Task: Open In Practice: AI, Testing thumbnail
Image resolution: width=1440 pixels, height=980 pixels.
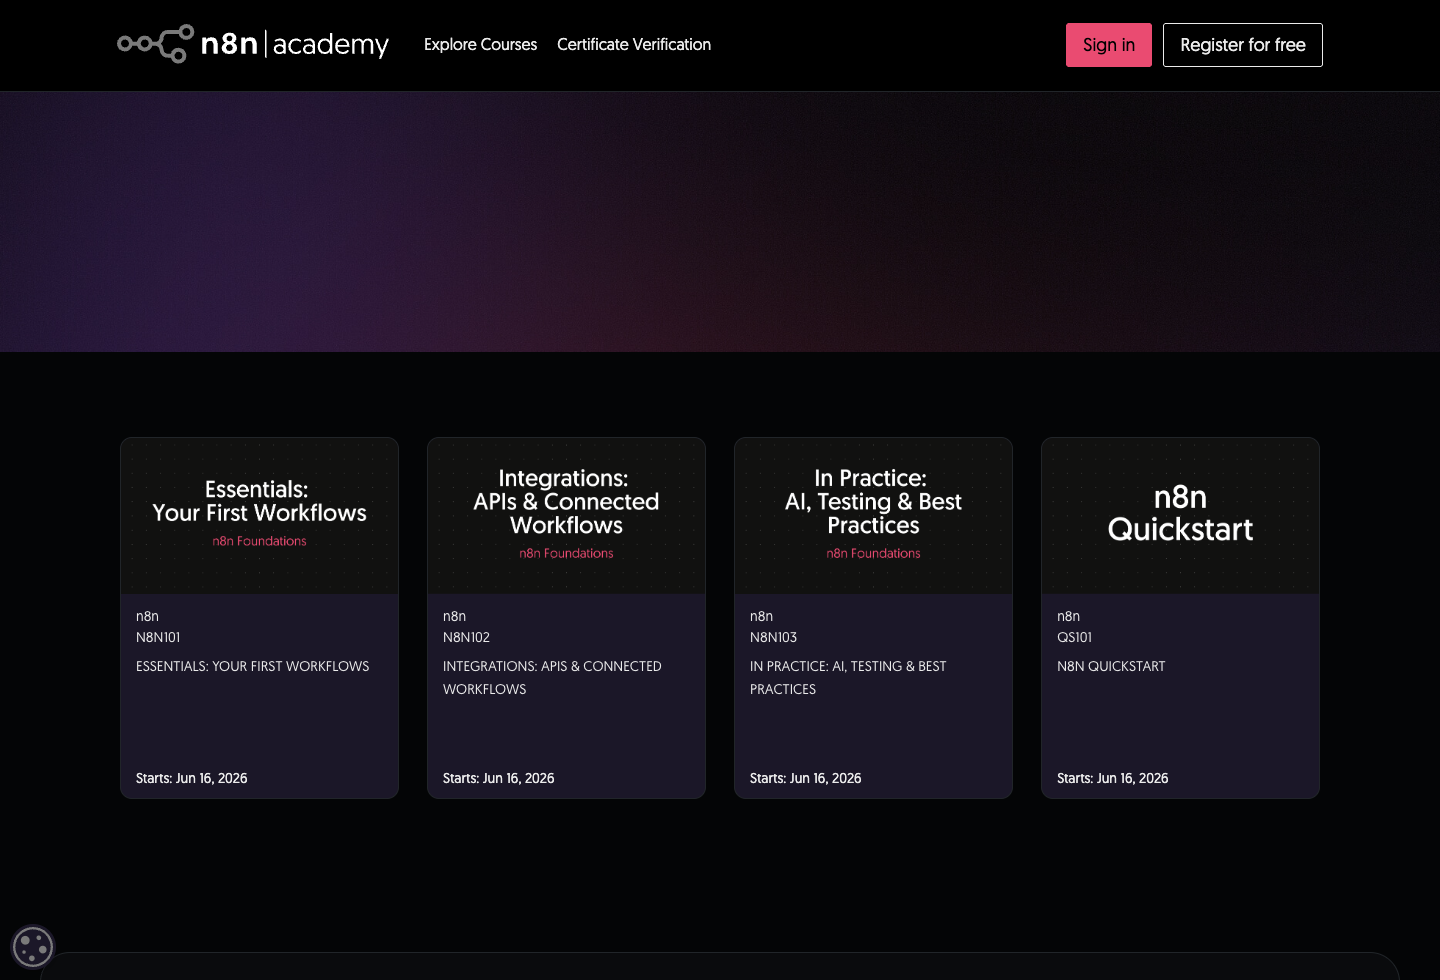Action: 873,516
